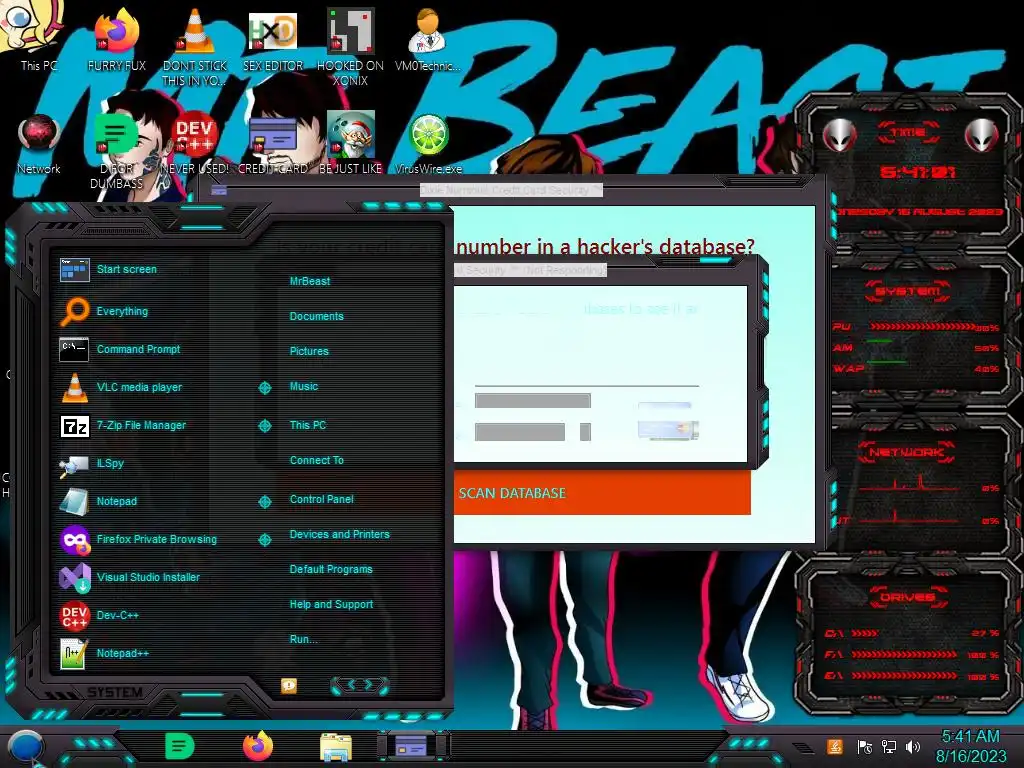The image size is (1024, 768).
Task: Open Documents from the start menu
Action: click(317, 316)
